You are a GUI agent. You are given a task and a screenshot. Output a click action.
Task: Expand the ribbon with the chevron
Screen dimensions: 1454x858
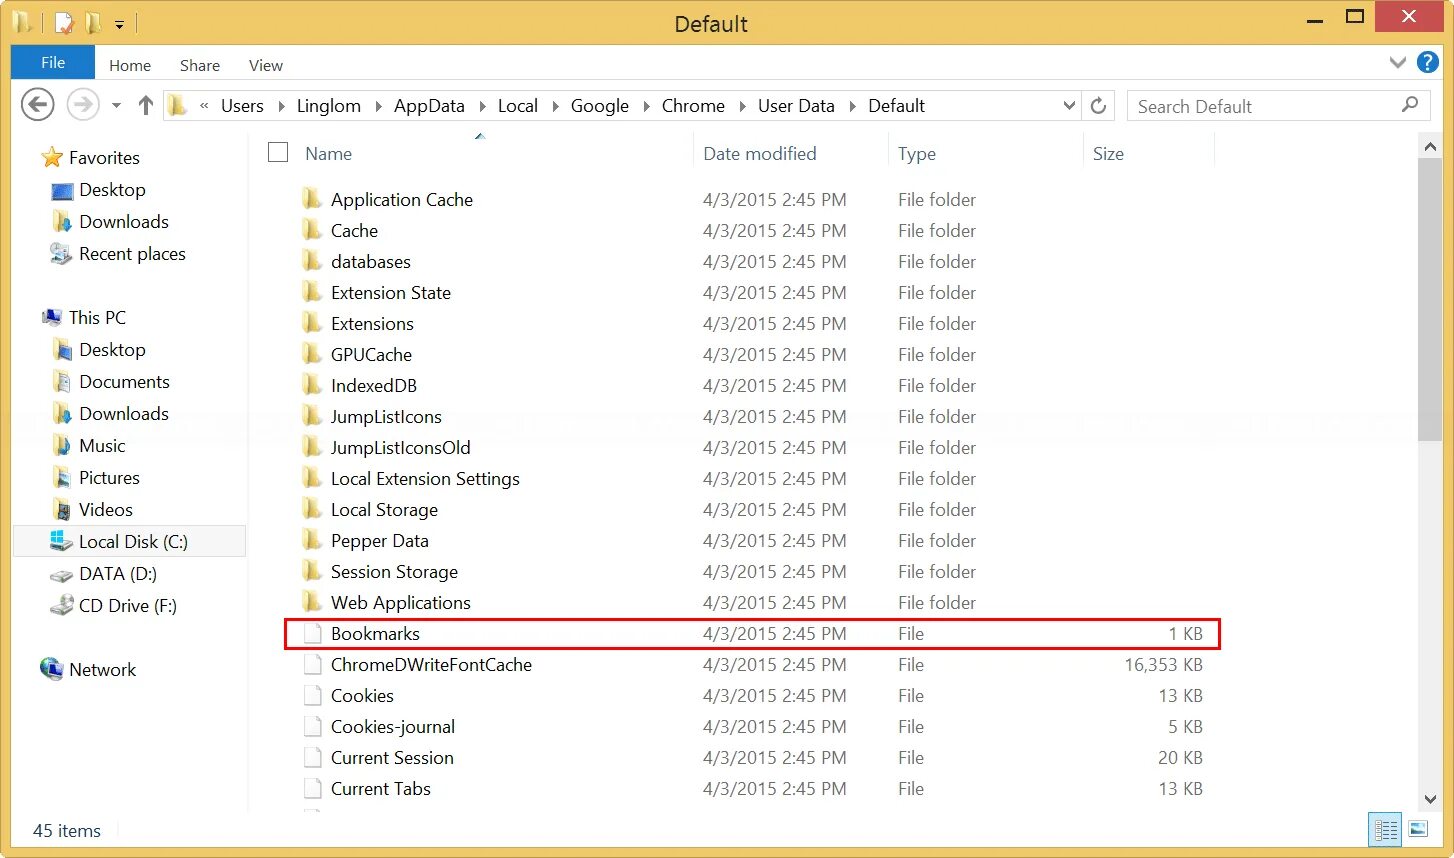pyautogui.click(x=1397, y=63)
